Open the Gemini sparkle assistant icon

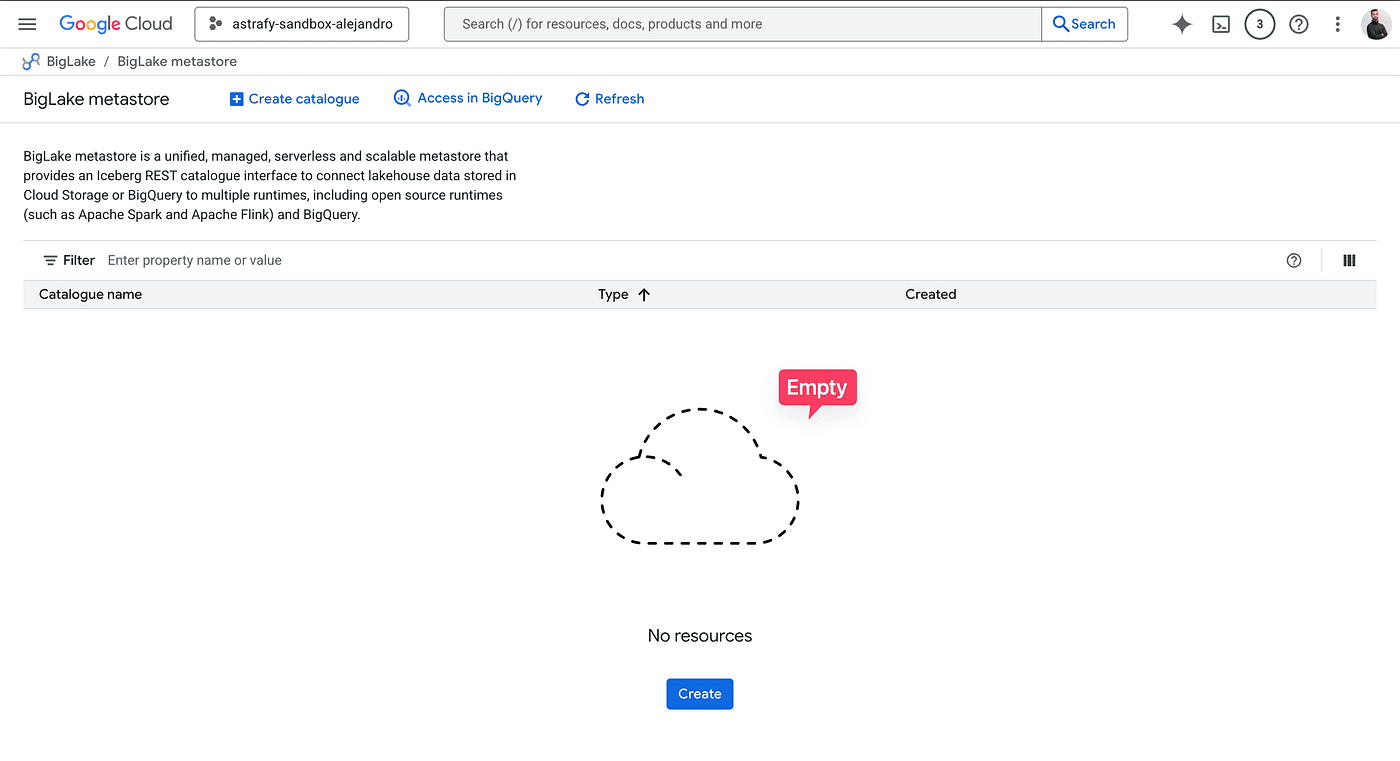pos(1182,24)
